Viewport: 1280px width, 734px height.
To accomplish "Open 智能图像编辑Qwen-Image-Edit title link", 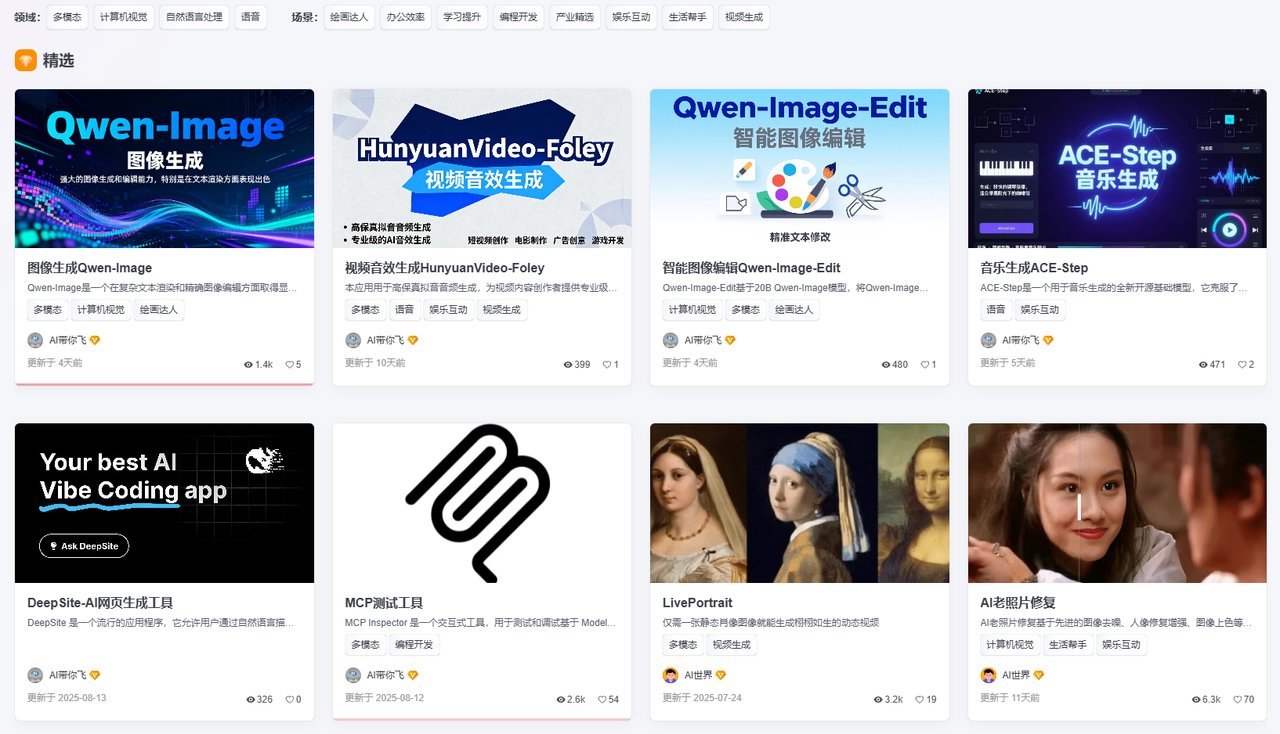I will click(751, 268).
